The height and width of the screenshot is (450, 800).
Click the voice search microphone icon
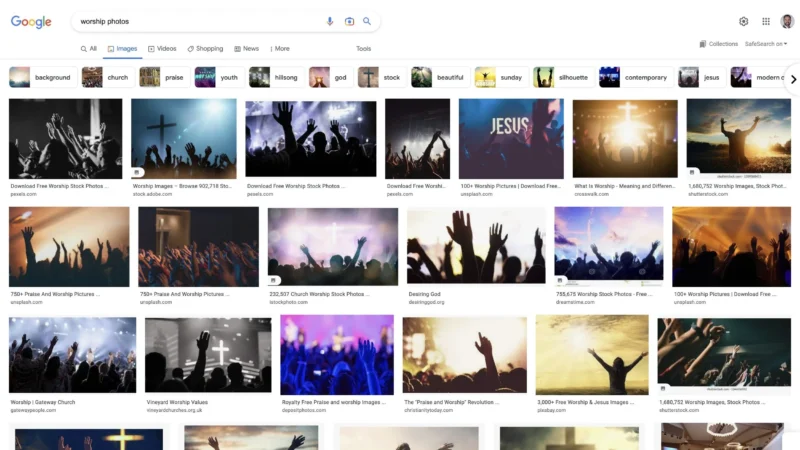[330, 21]
